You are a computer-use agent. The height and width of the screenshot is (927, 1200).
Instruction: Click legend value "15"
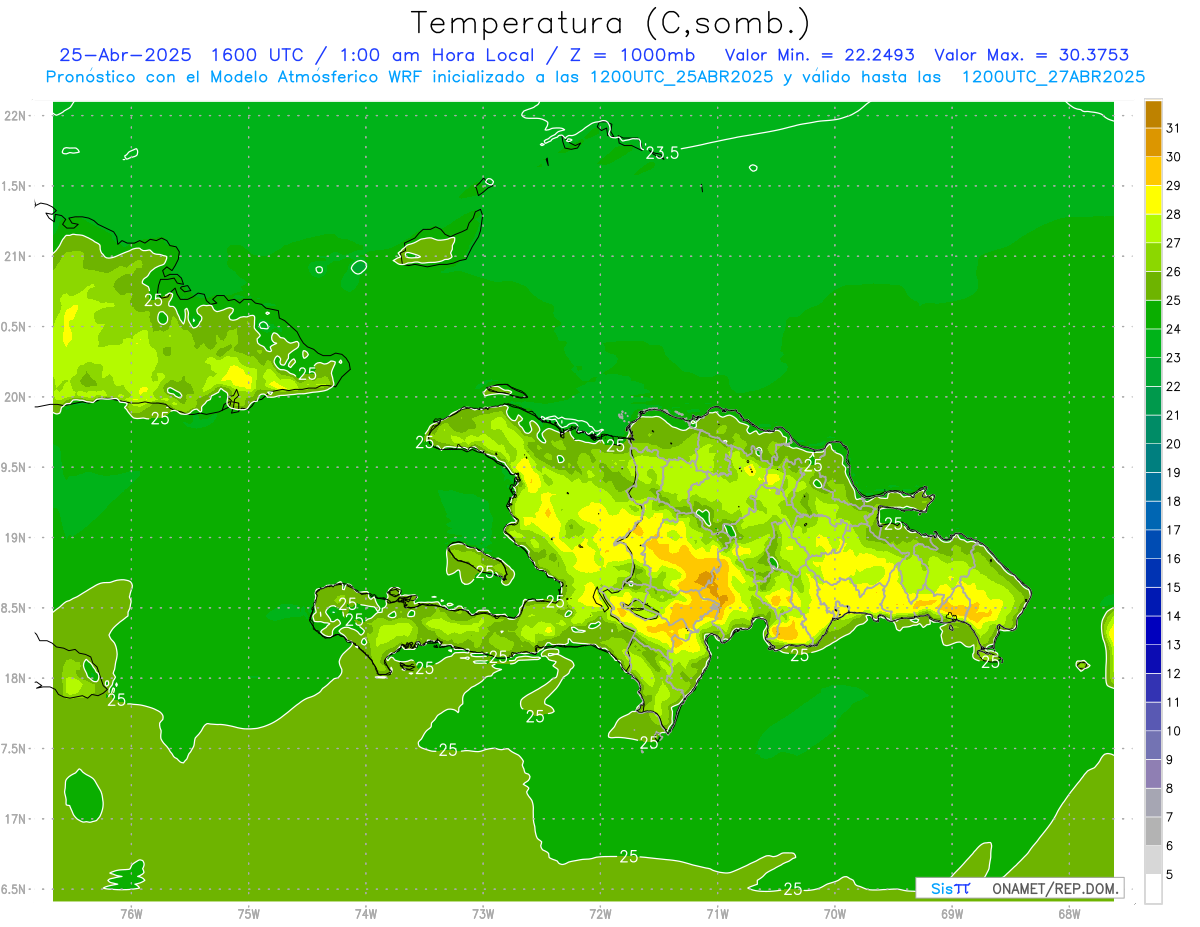point(1173,587)
